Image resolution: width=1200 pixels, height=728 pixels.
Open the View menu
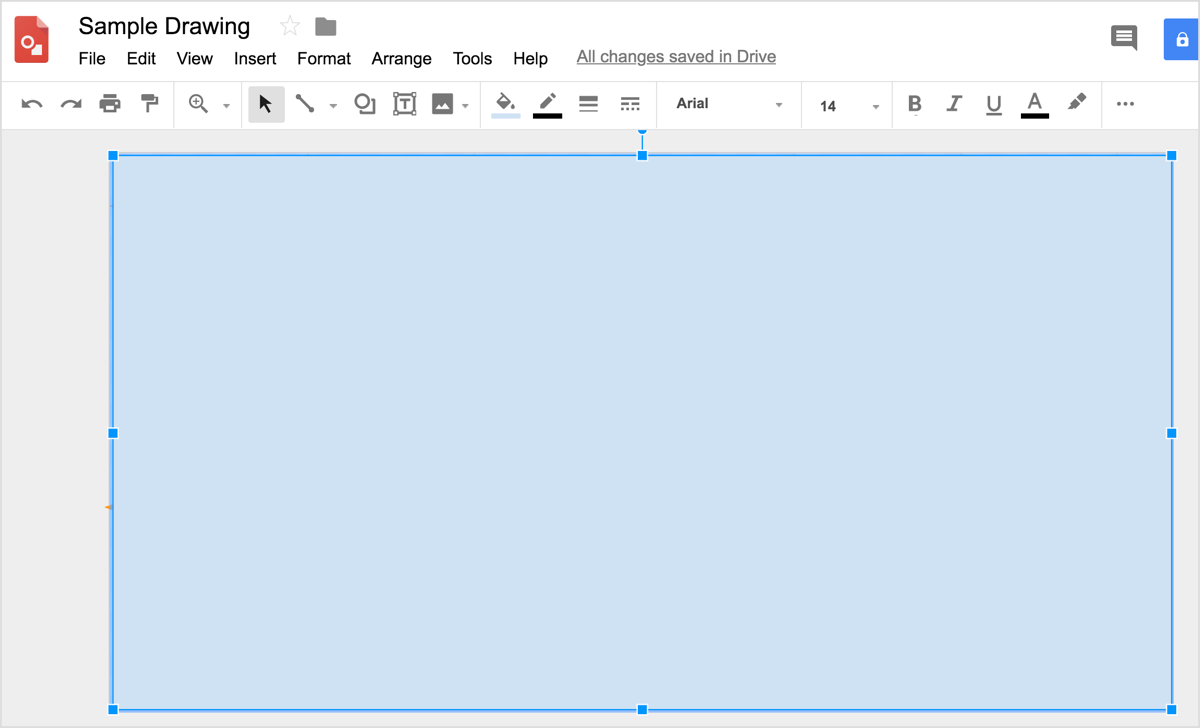(x=194, y=58)
